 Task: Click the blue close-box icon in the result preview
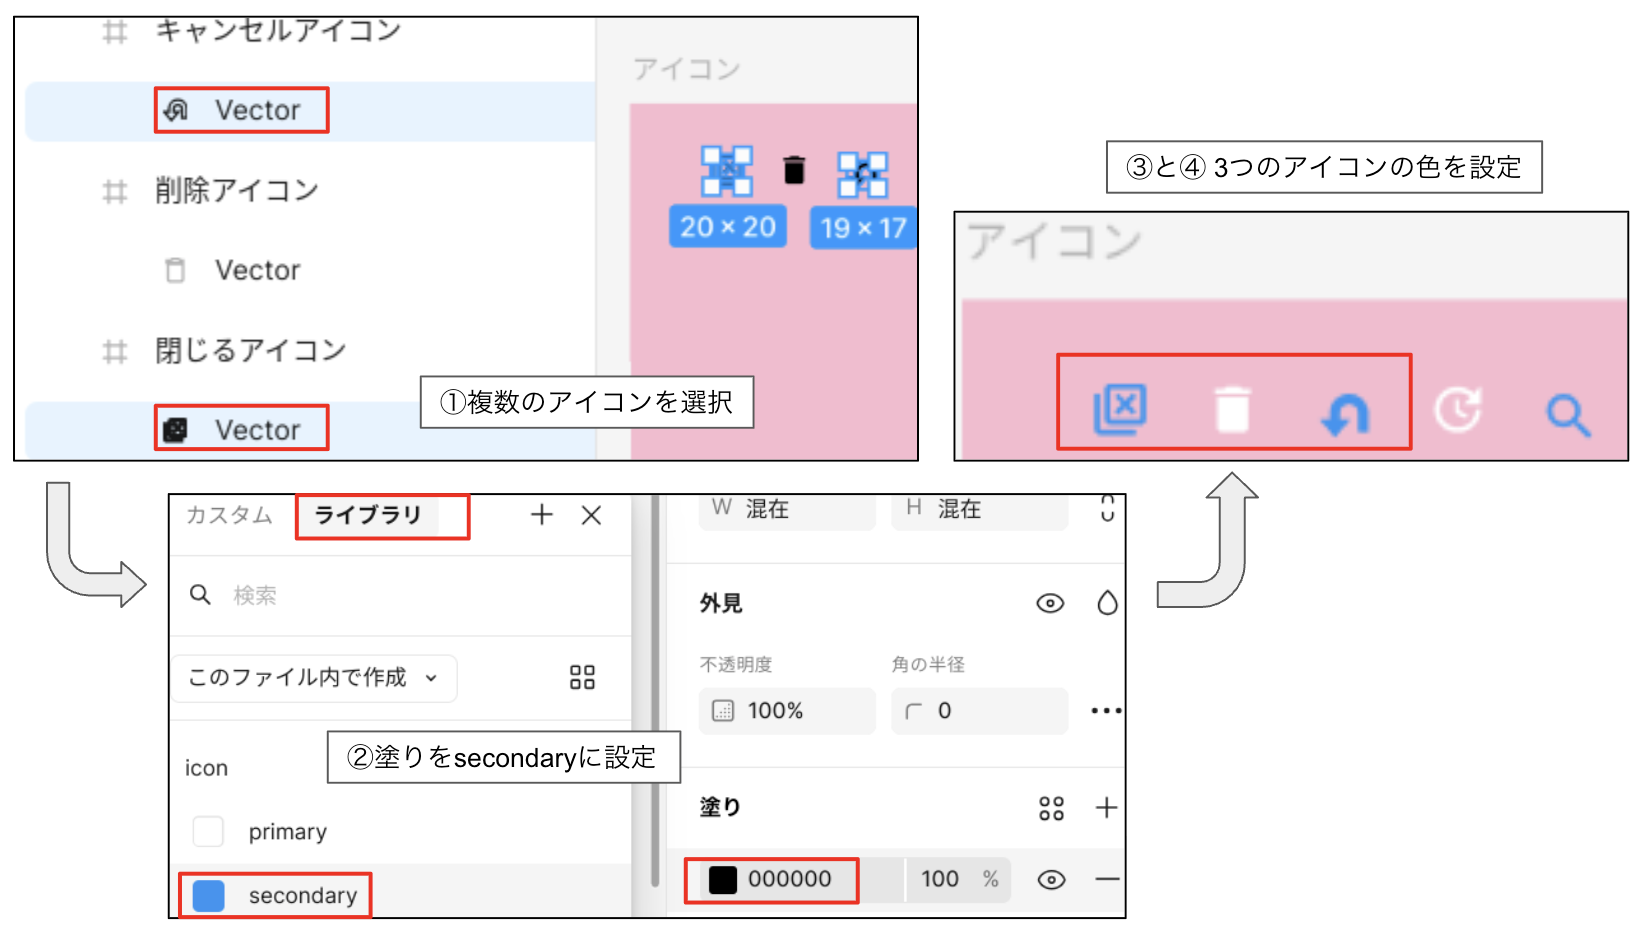tap(1120, 409)
